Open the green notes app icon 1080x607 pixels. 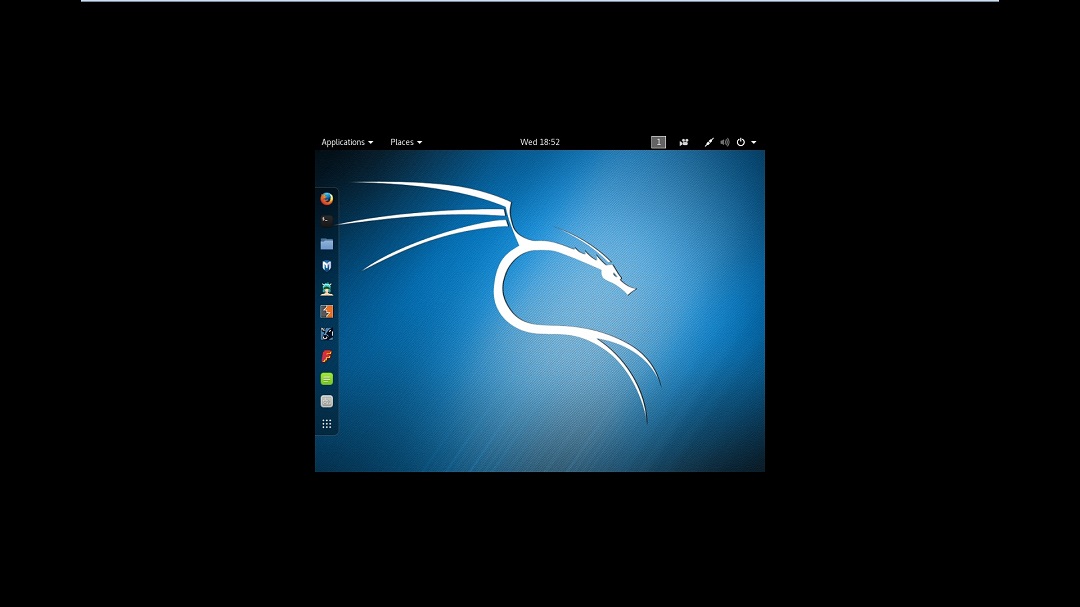pyautogui.click(x=326, y=379)
